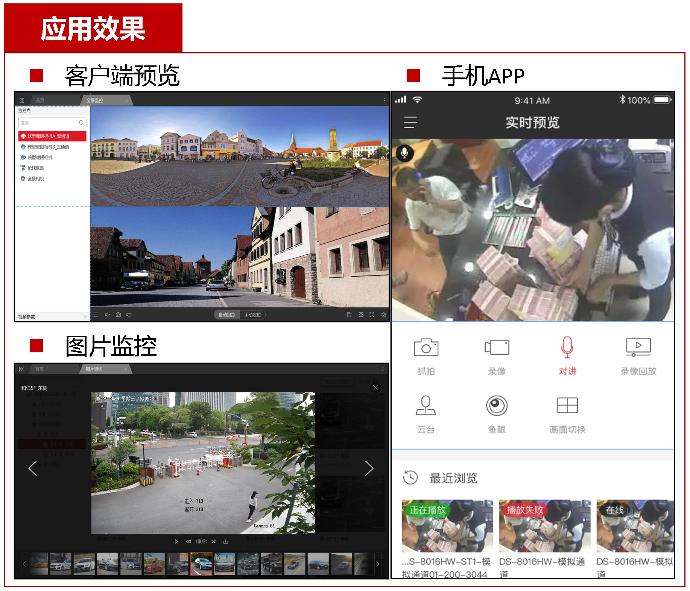Tap the 抓拍 snapshot camera icon
The height and width of the screenshot is (591, 690).
426,347
